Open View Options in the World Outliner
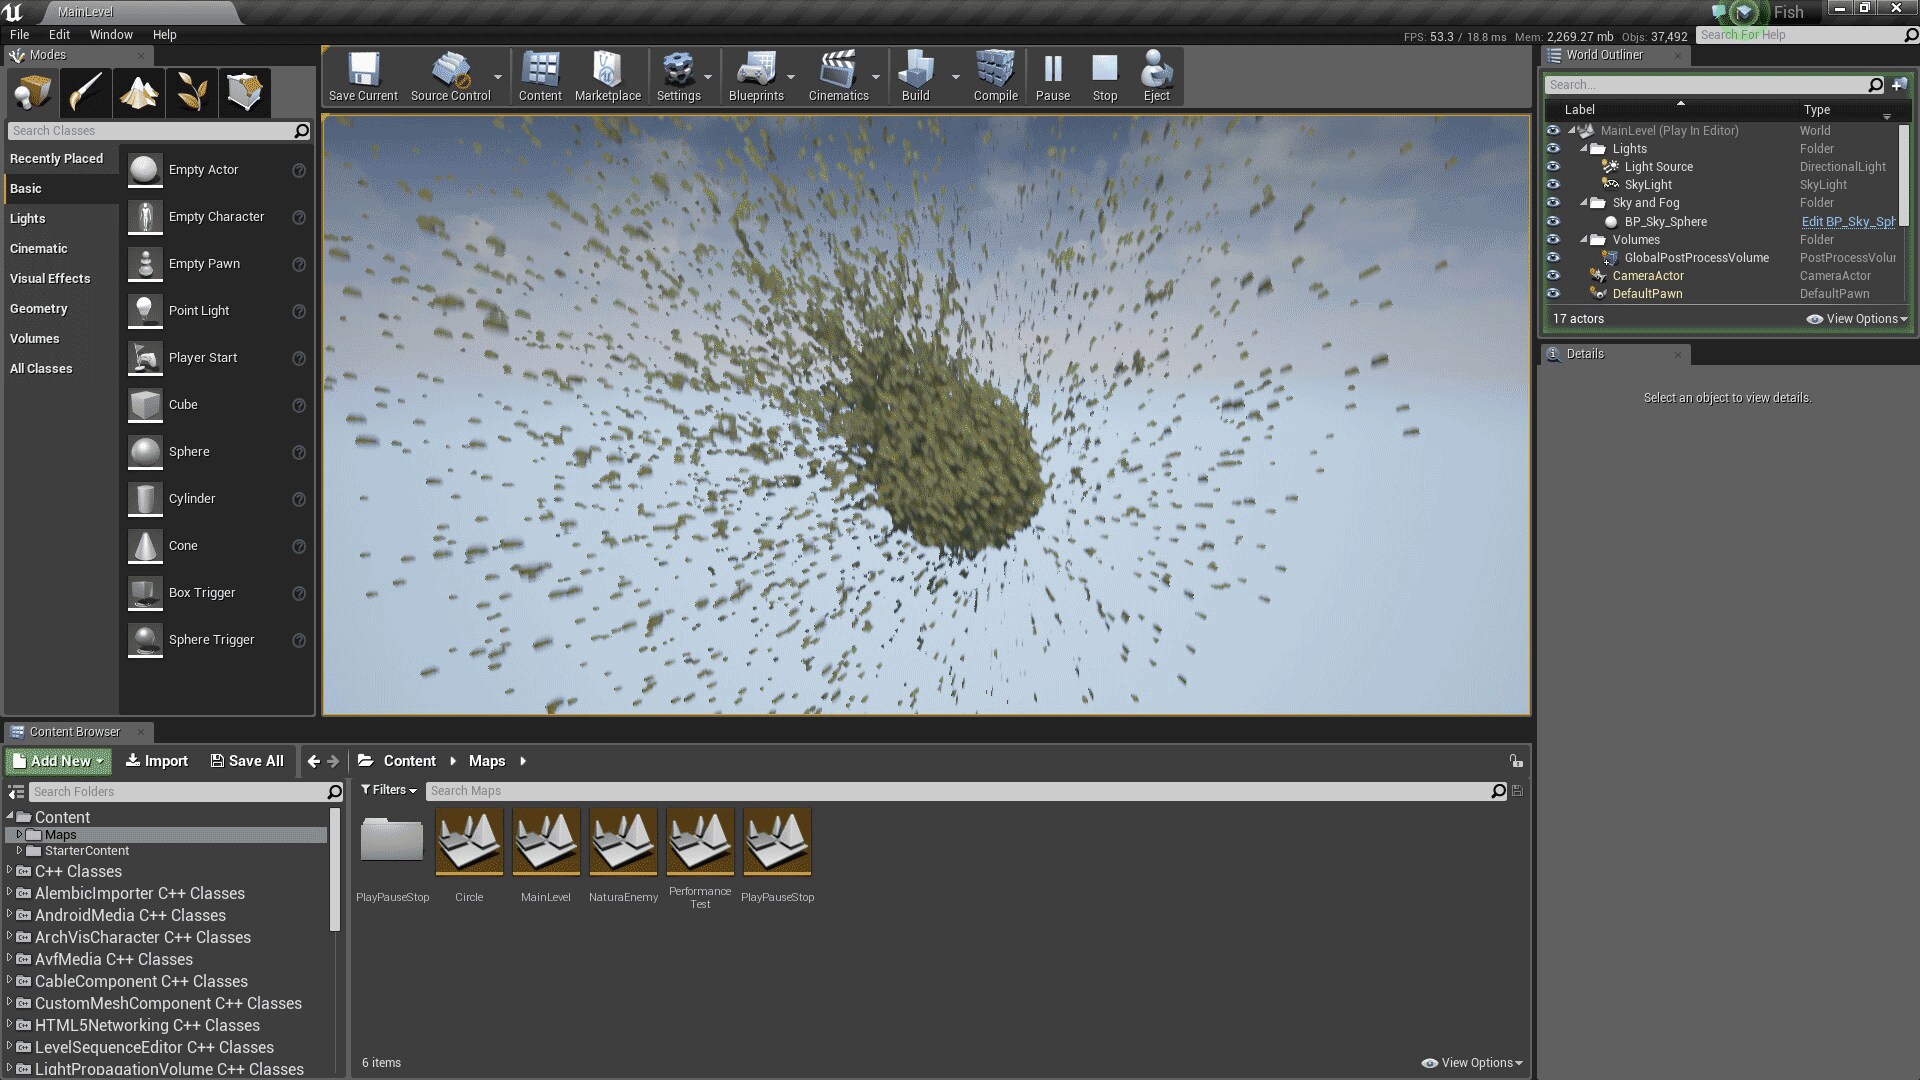This screenshot has width=1920, height=1080. click(1855, 318)
